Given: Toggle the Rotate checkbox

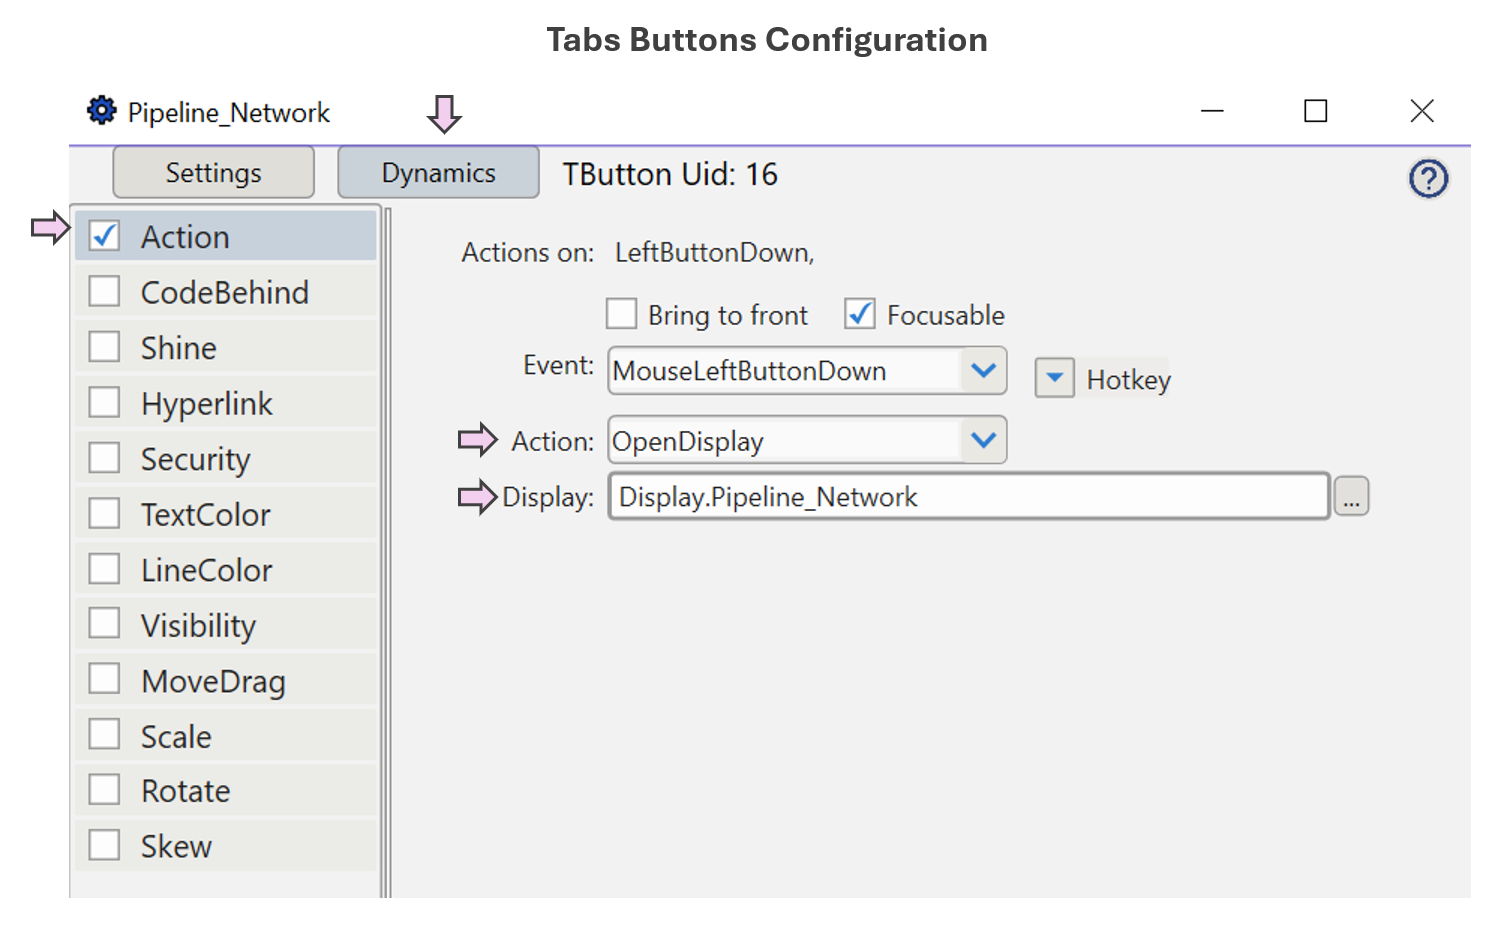Looking at the screenshot, I should [104, 789].
